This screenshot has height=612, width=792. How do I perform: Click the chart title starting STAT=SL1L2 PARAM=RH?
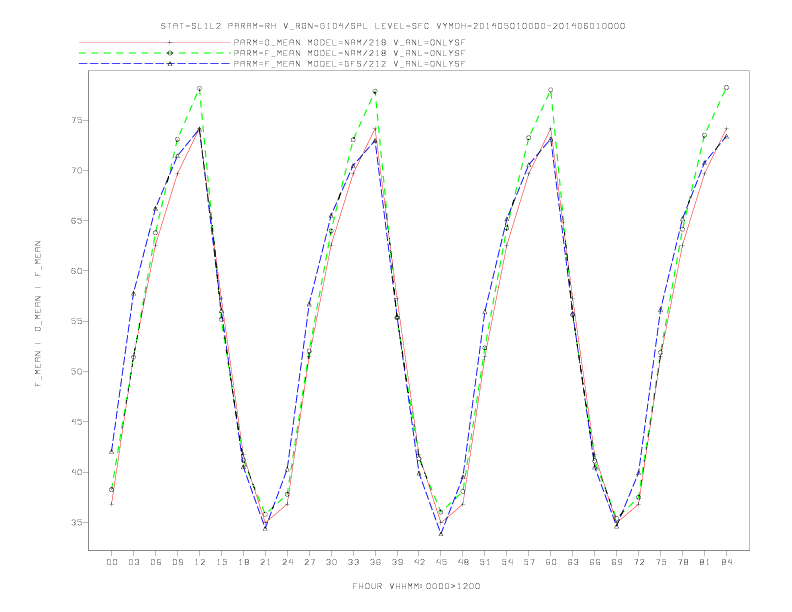pyautogui.click(x=392, y=26)
